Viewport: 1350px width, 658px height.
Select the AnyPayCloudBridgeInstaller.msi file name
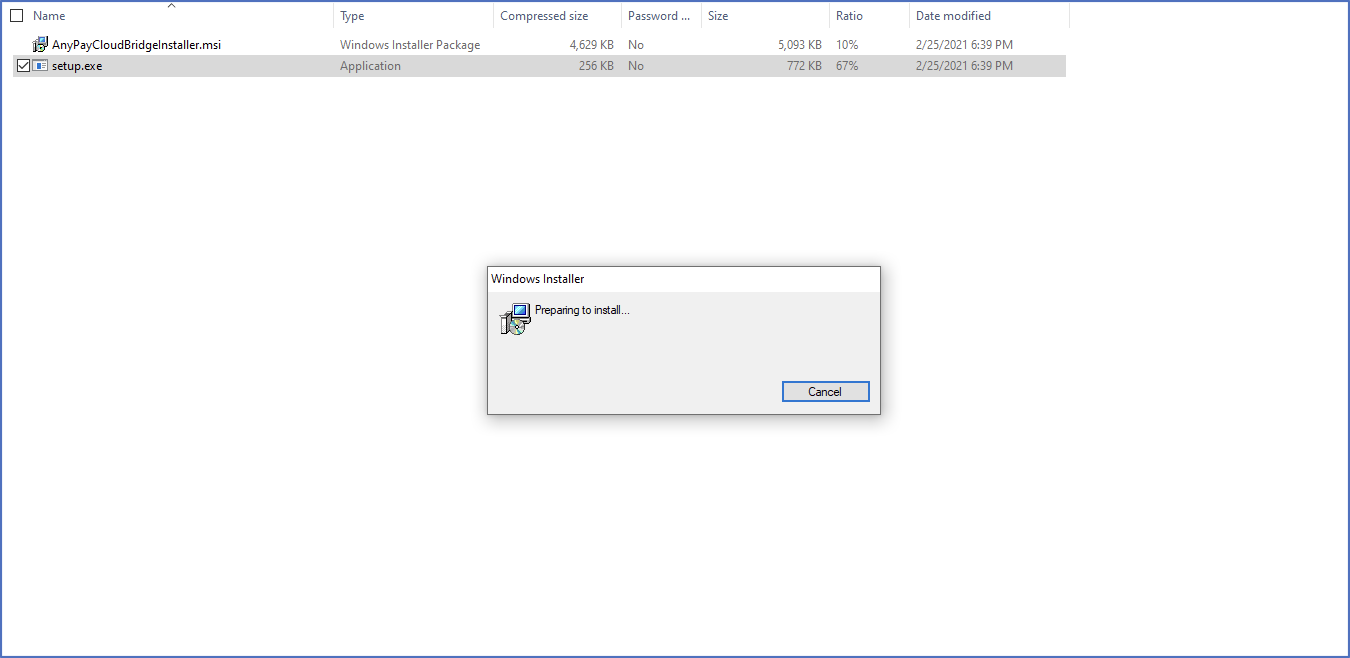136,45
